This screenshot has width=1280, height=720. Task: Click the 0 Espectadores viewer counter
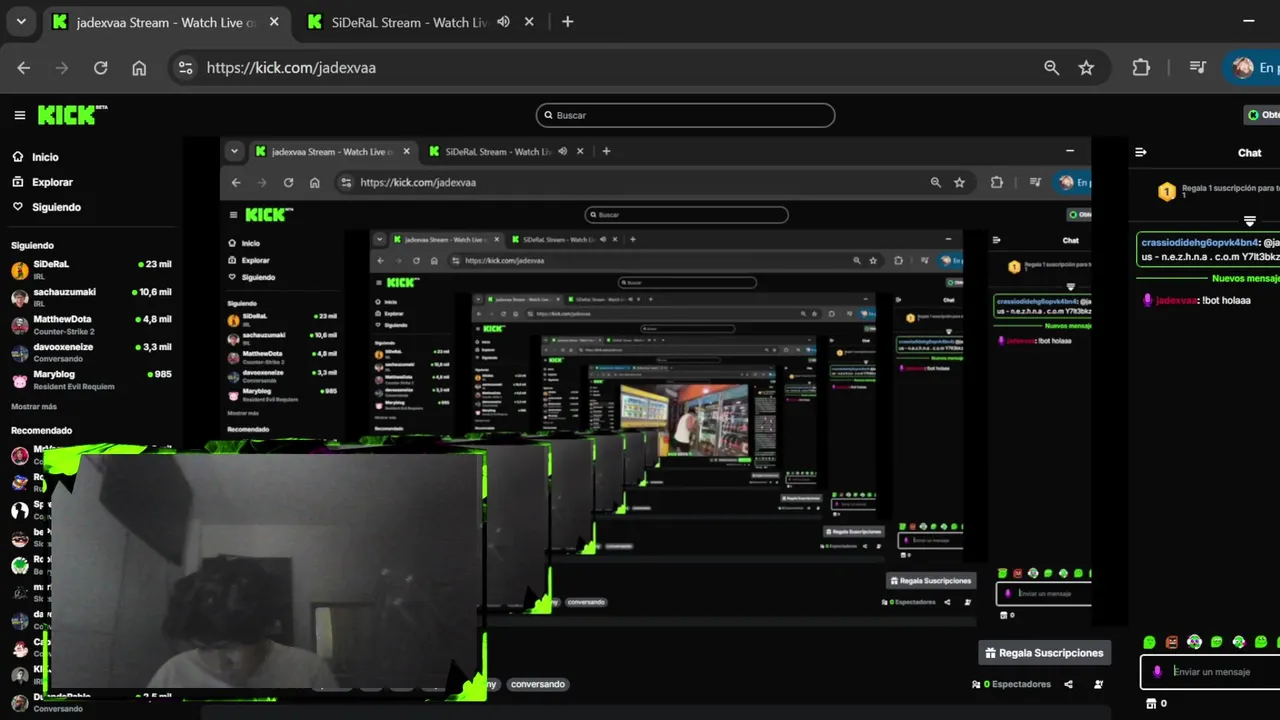click(x=1011, y=684)
